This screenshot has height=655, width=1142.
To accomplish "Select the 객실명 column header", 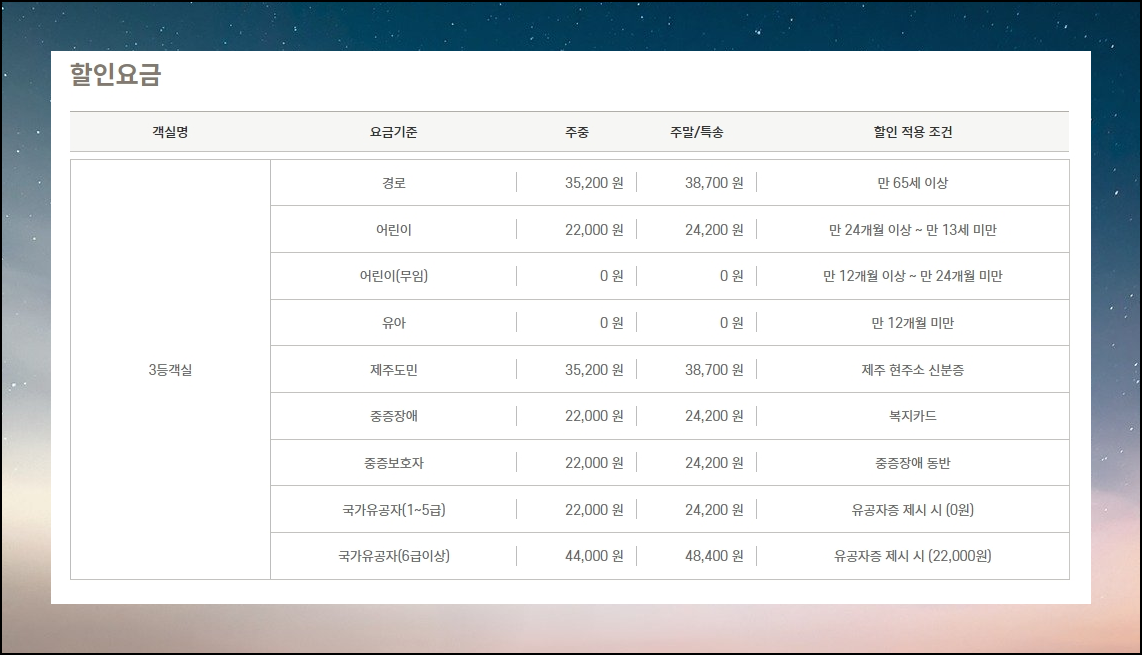I will coord(170,132).
